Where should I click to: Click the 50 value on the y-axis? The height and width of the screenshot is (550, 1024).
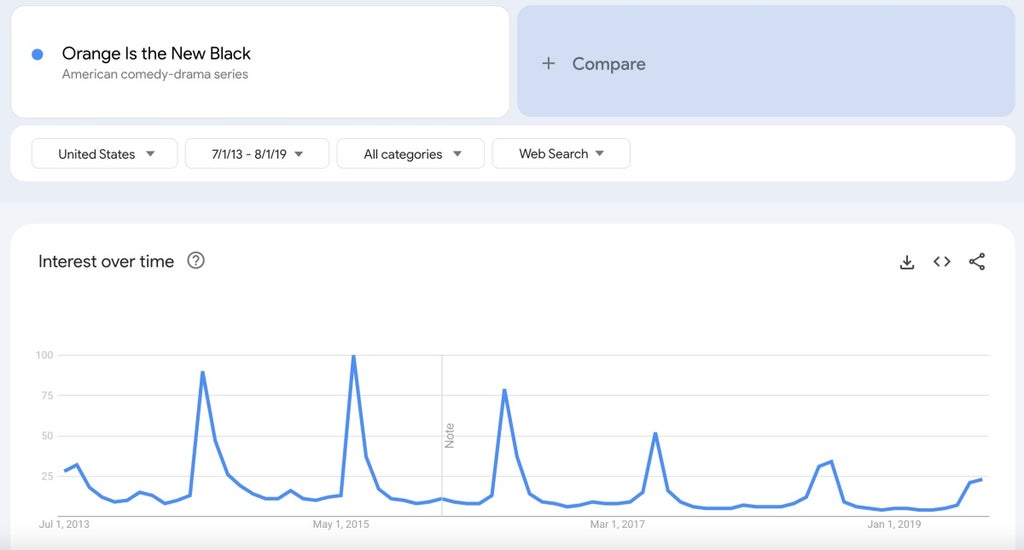(x=47, y=436)
